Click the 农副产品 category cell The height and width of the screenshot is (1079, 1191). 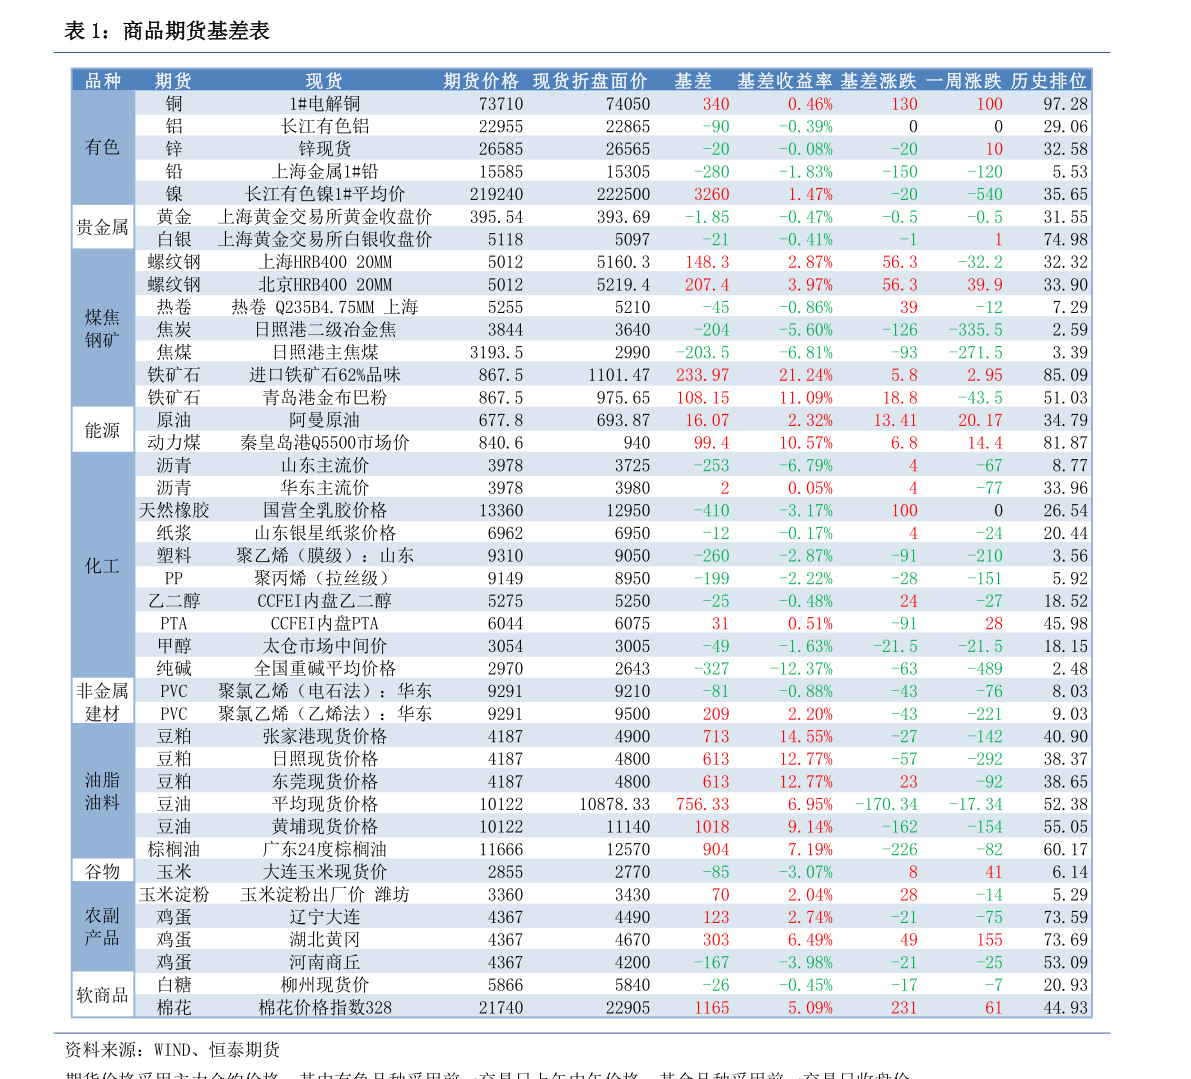point(103,927)
